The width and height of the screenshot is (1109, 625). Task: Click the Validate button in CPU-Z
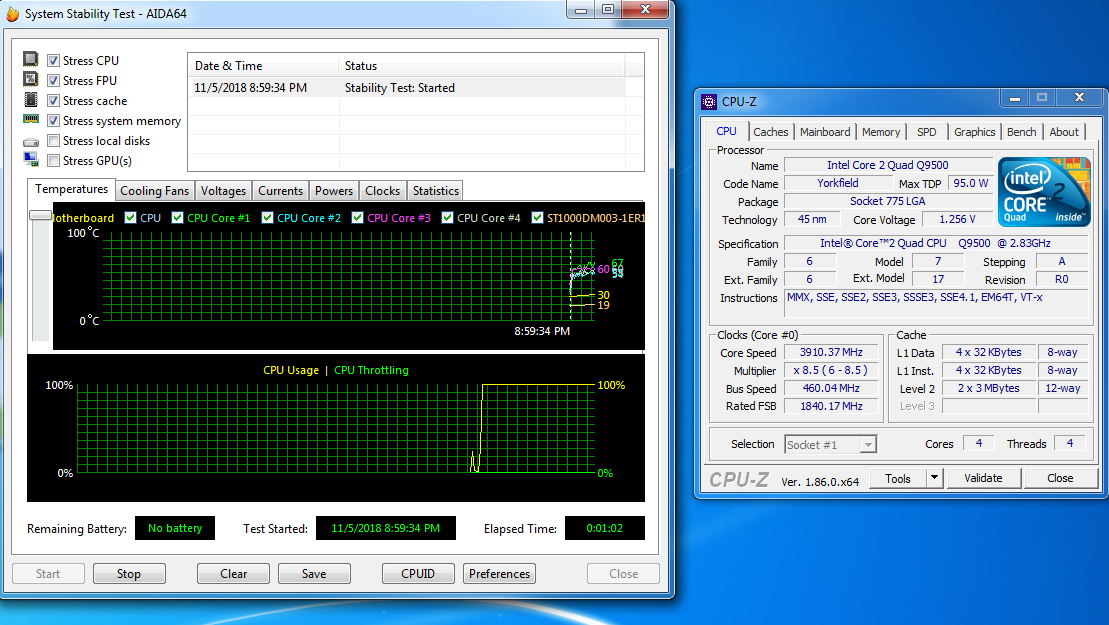983,478
